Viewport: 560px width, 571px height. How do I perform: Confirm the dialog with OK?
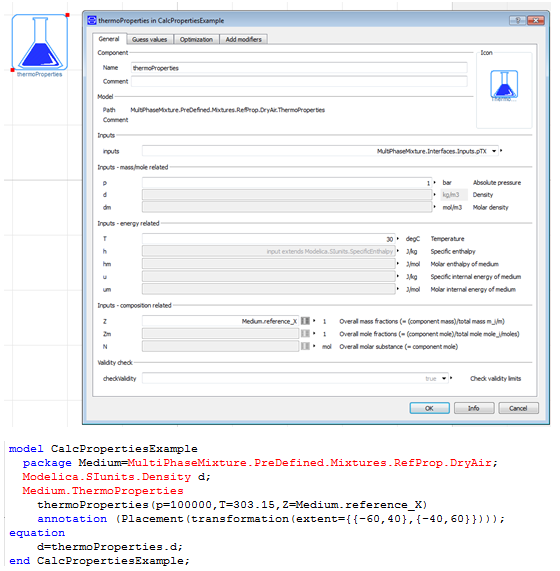tap(429, 408)
